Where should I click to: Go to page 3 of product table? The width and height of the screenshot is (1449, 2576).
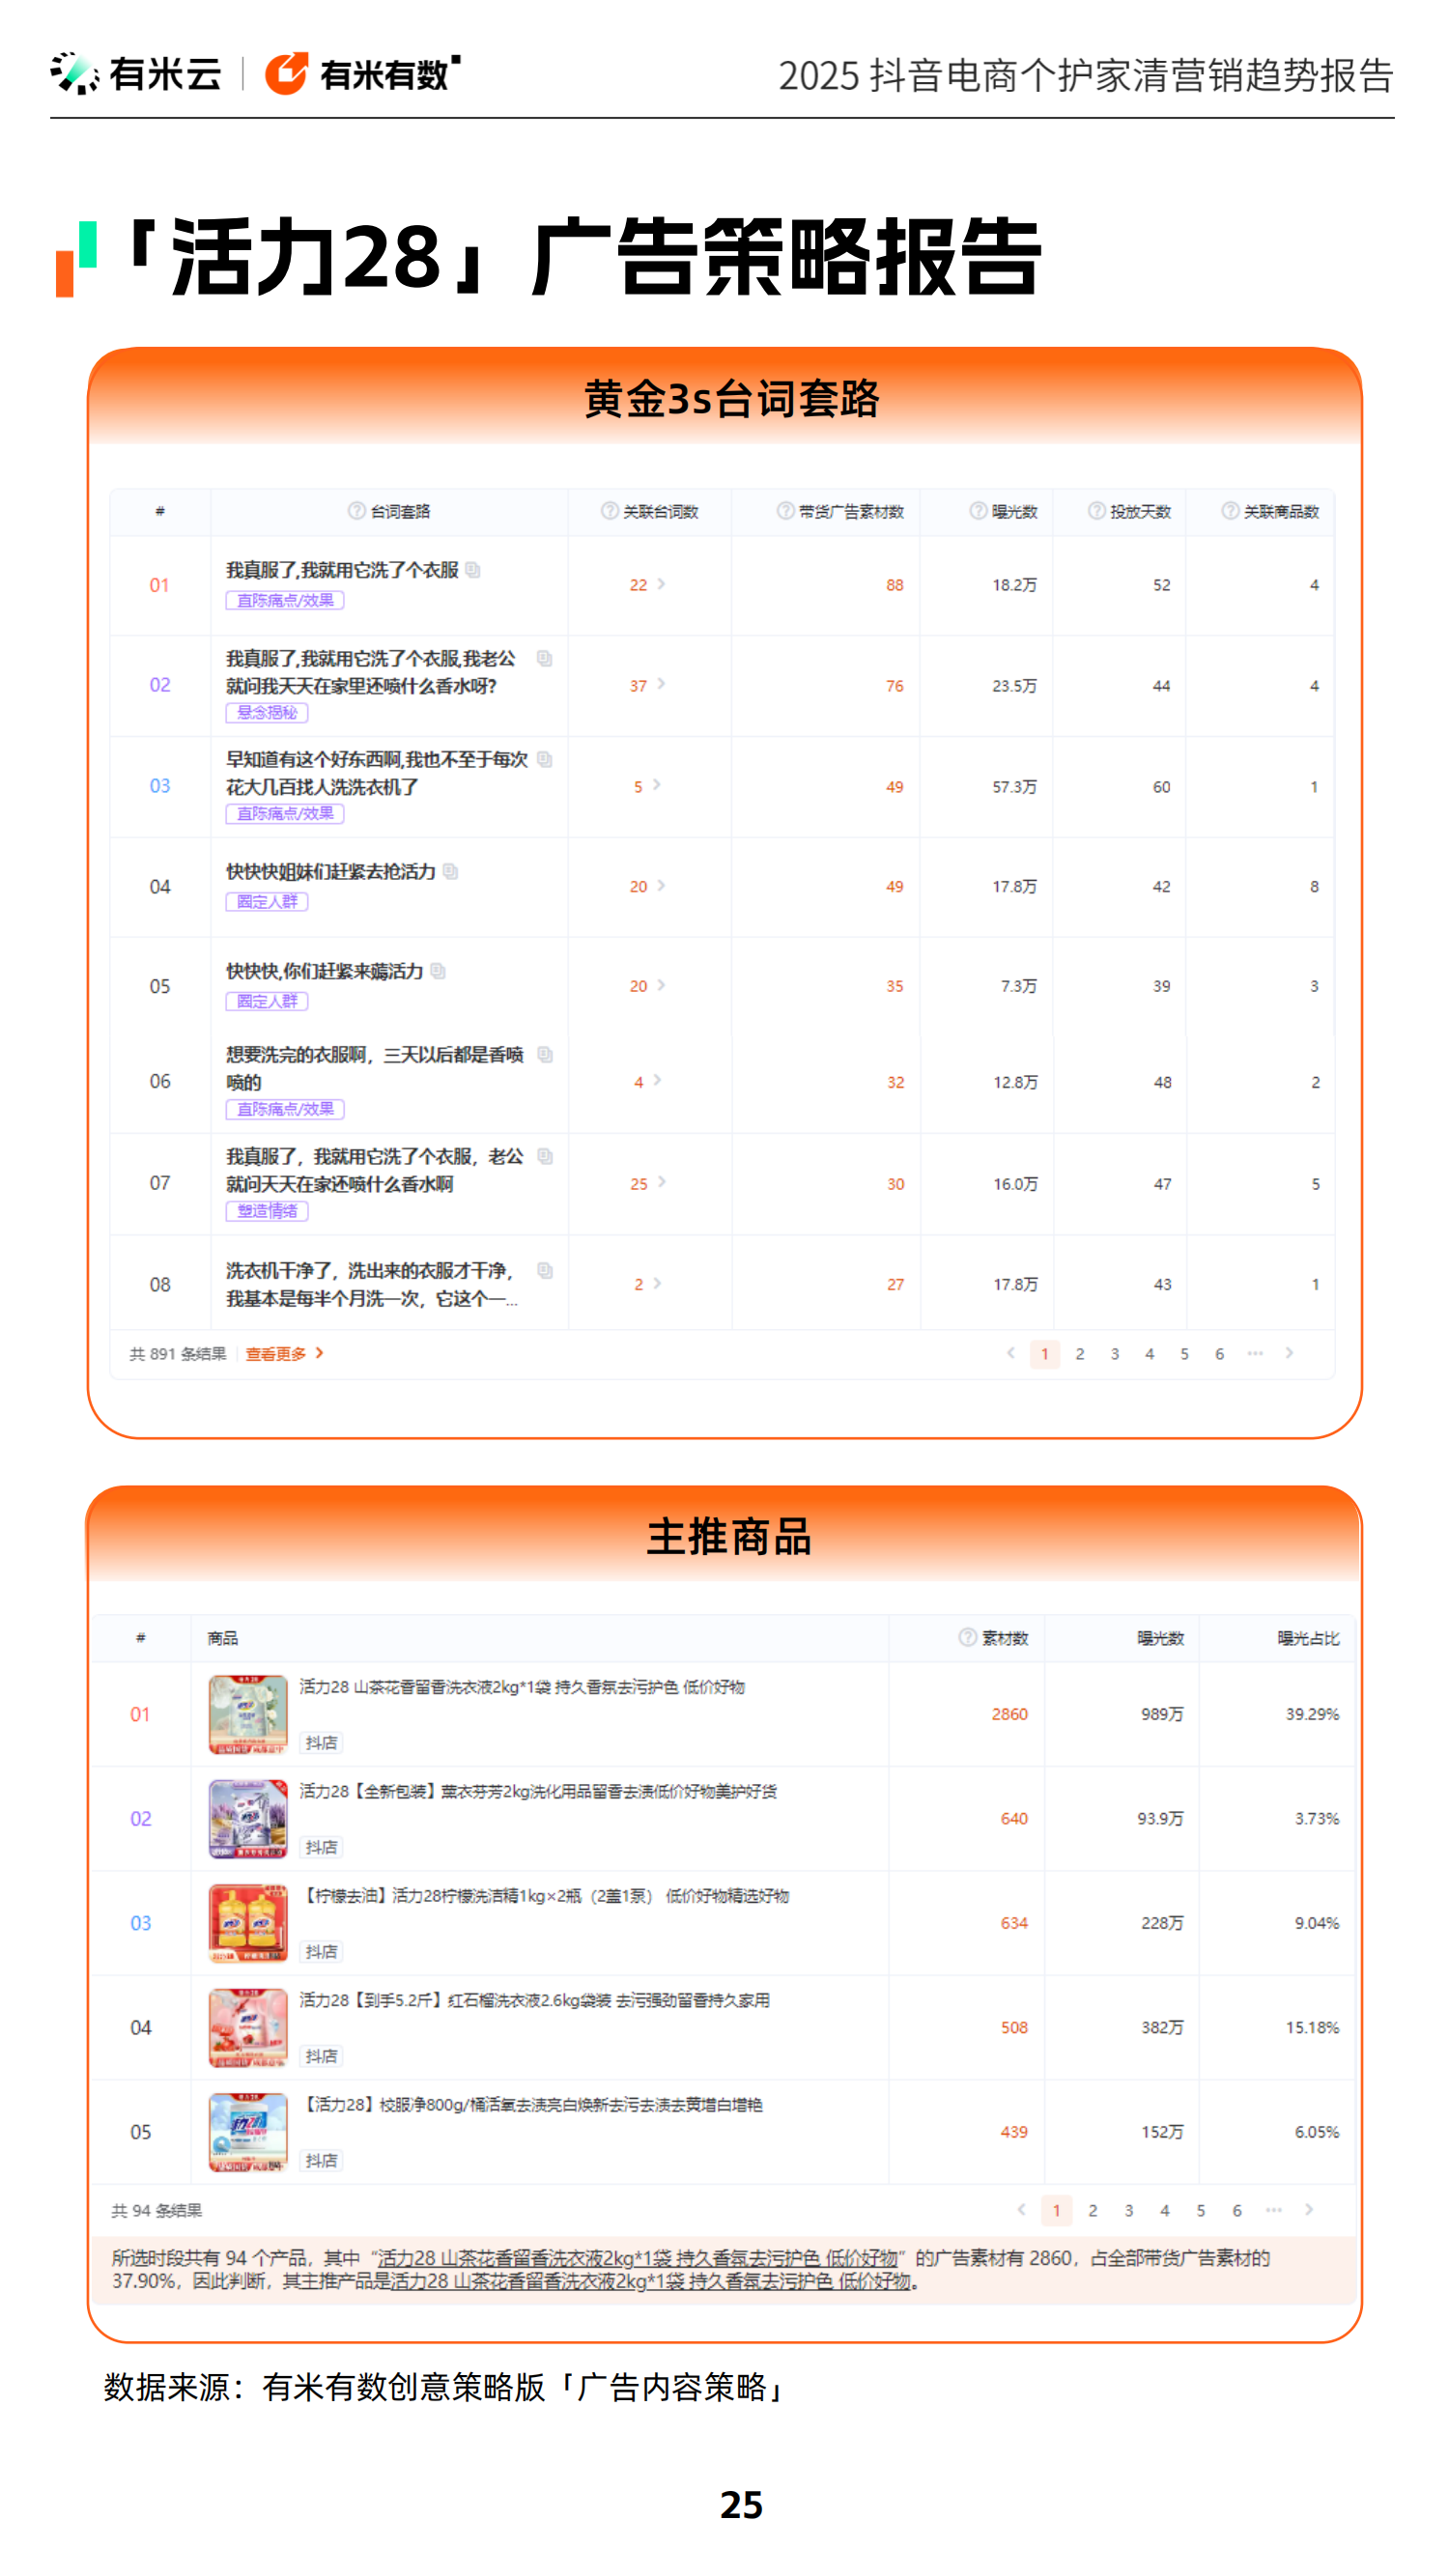tap(1128, 2210)
